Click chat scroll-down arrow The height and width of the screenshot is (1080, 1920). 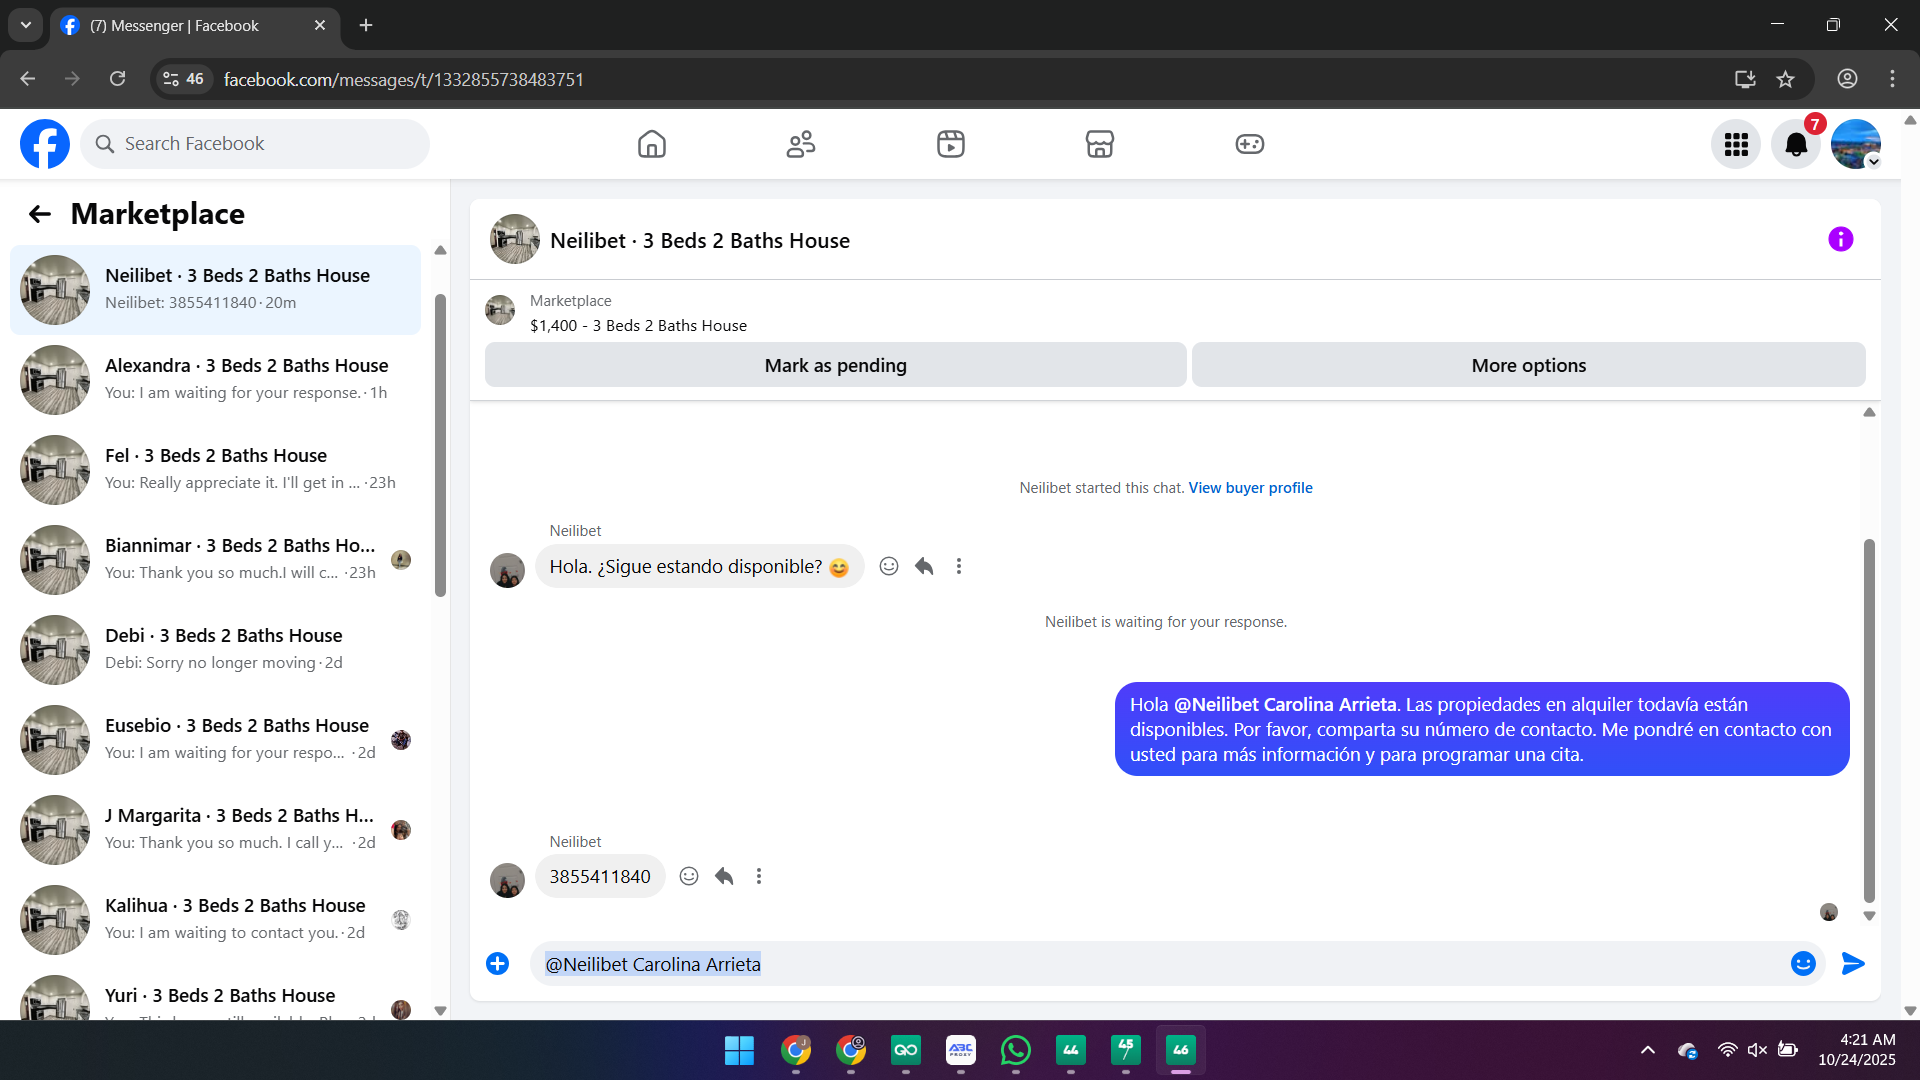click(1869, 916)
